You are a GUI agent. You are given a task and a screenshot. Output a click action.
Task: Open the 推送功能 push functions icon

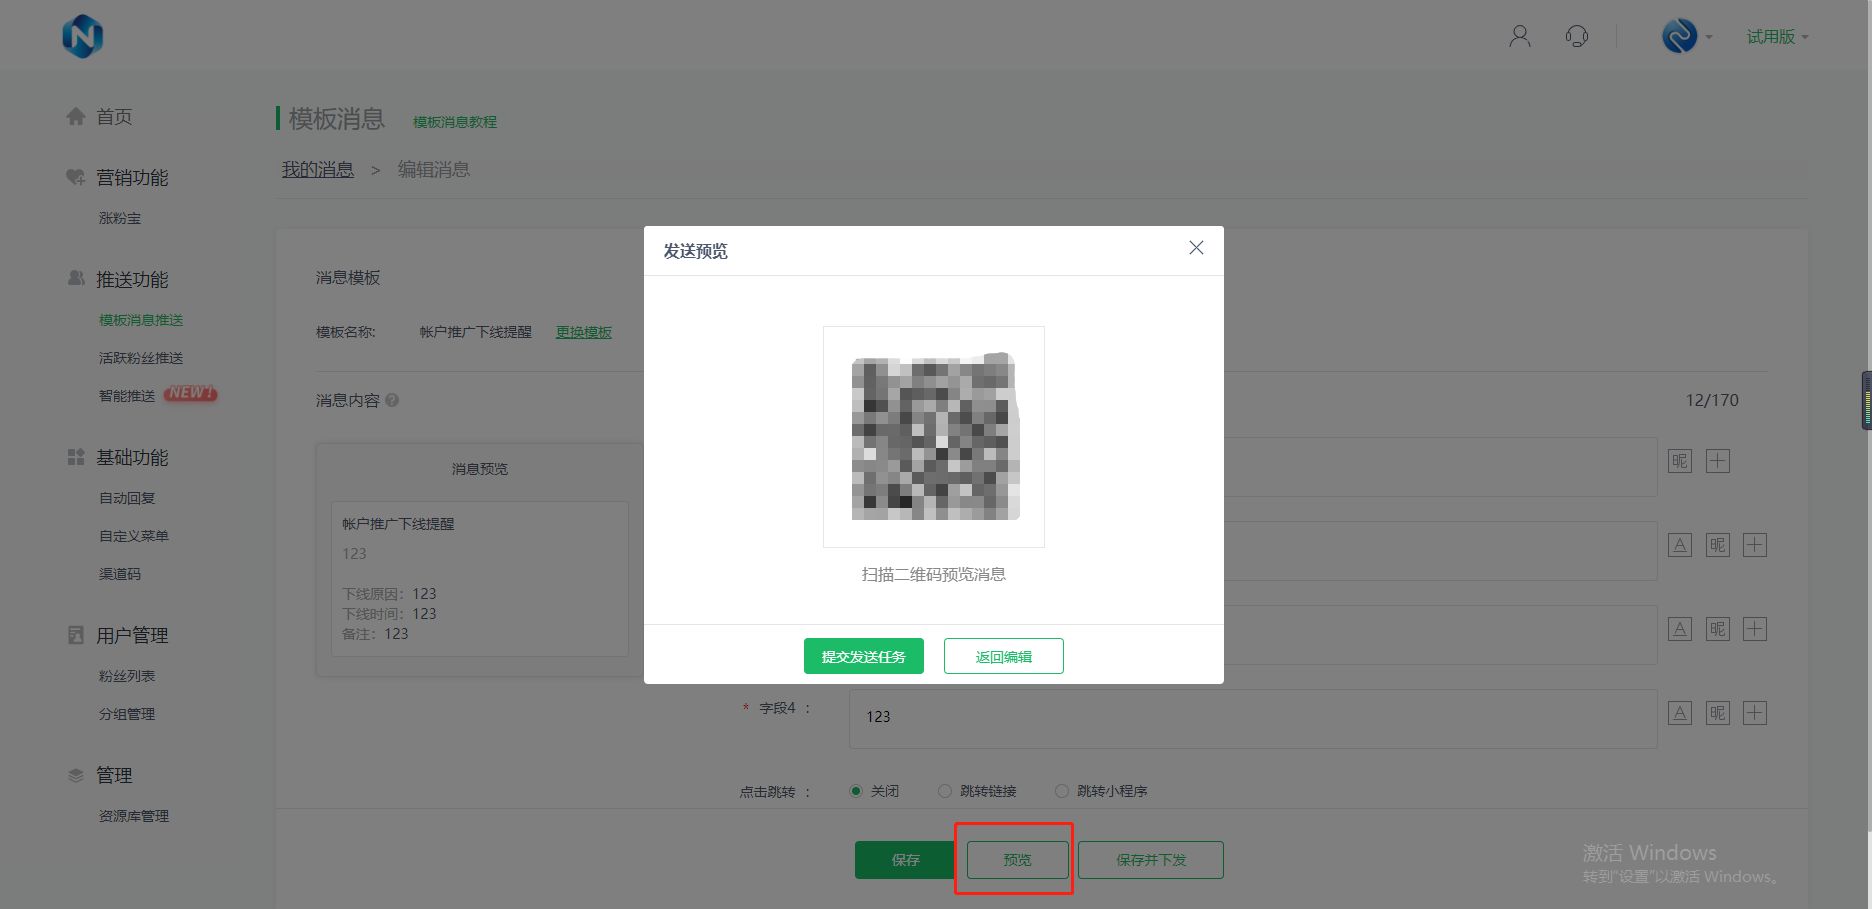76,279
